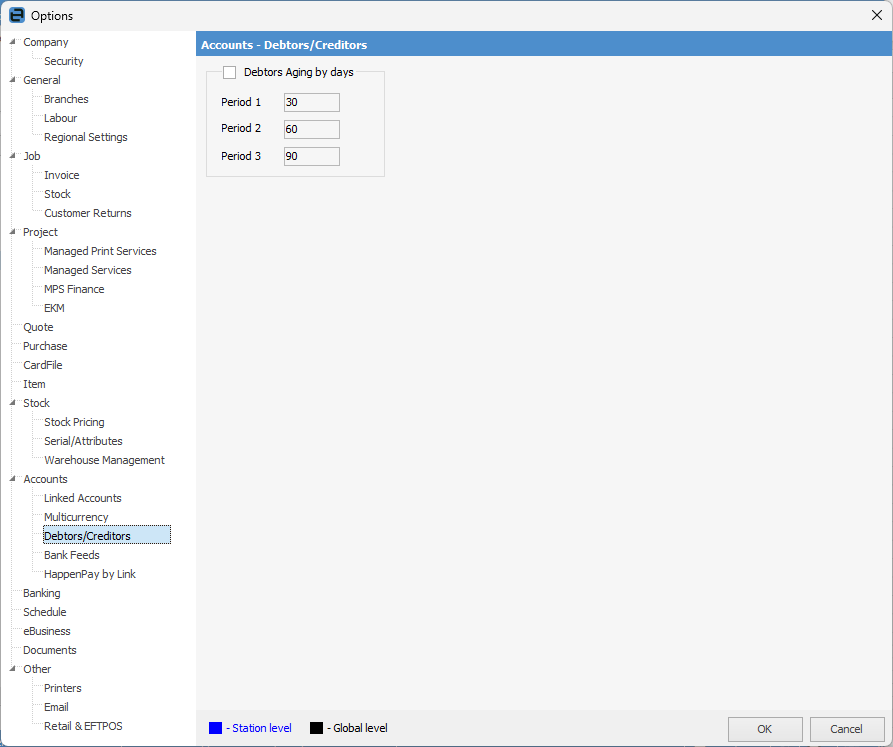Image resolution: width=893 pixels, height=747 pixels.
Task: Select the Project tree item label
Action: (40, 232)
